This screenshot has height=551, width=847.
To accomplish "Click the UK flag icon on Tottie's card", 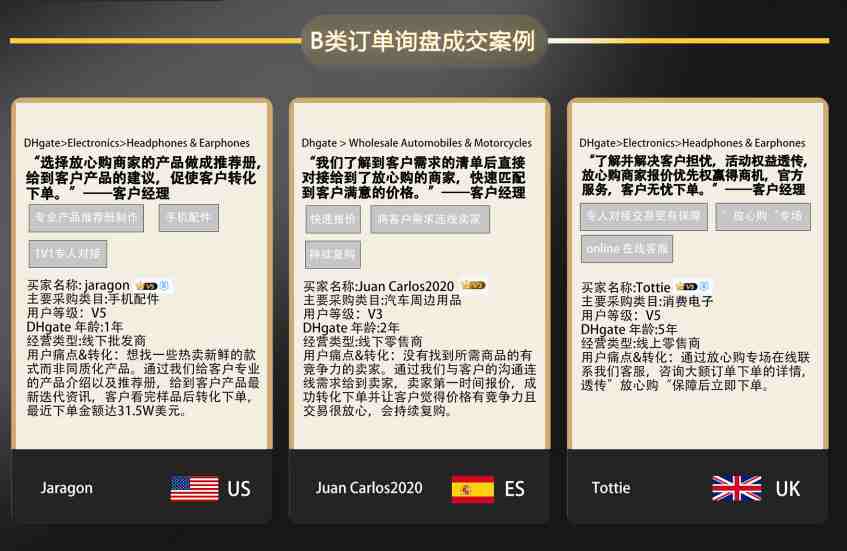I will (x=737, y=488).
